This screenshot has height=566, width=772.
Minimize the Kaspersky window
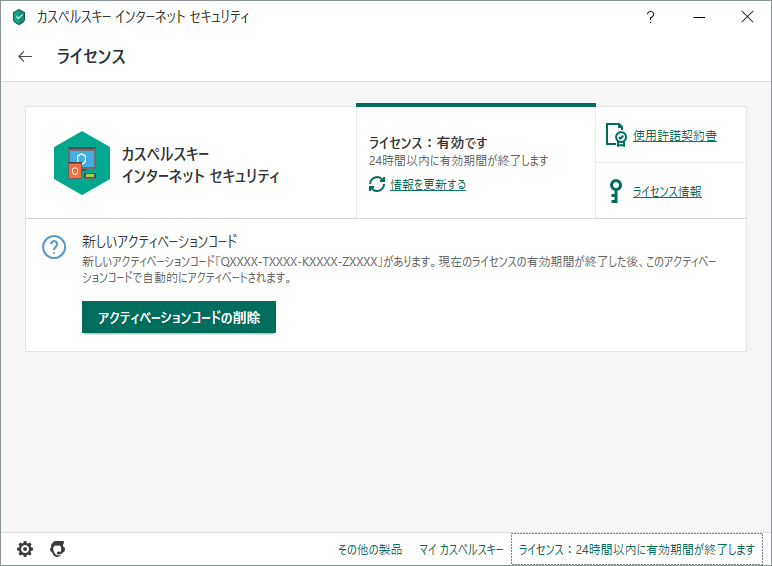(698, 17)
